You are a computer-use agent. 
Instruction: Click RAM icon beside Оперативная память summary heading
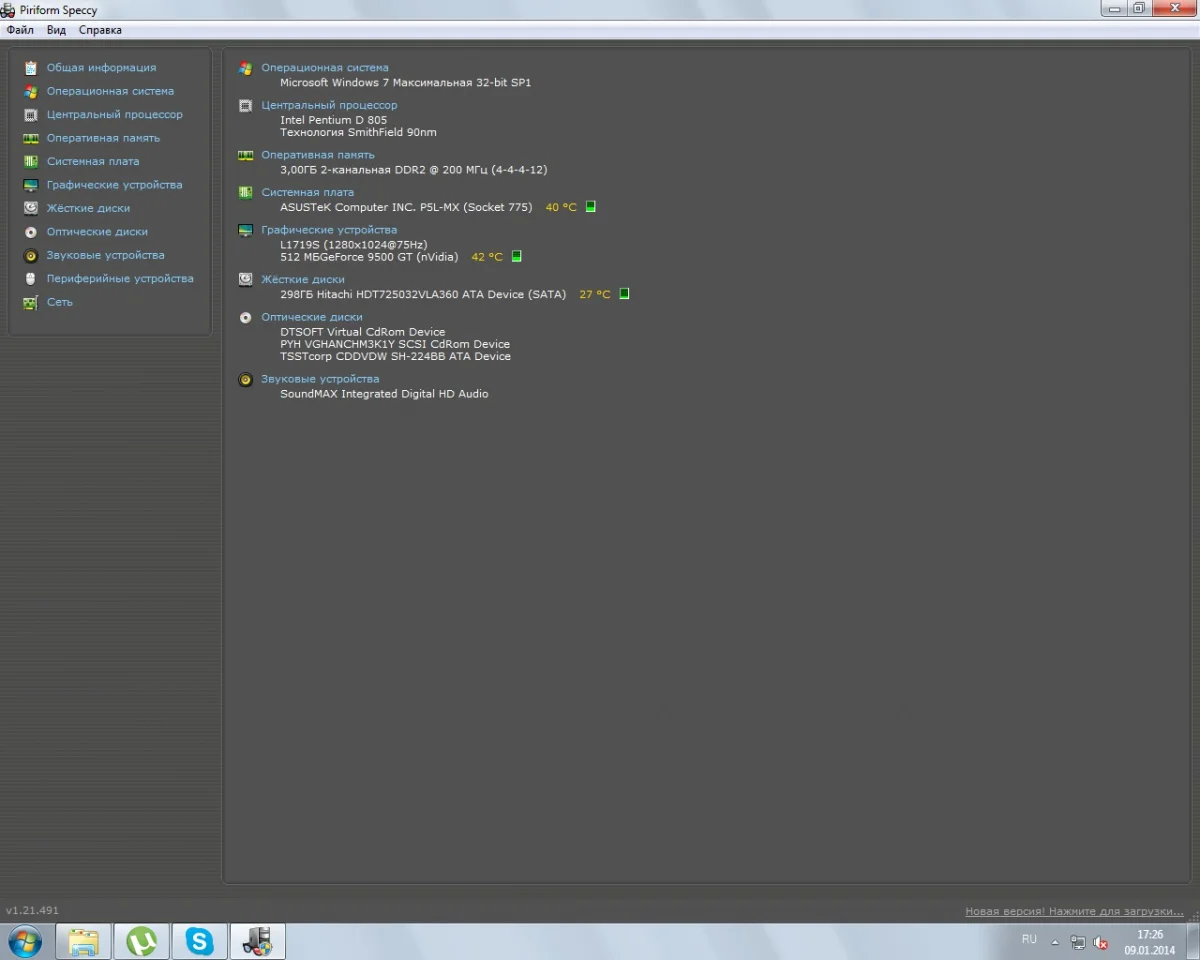pos(246,155)
